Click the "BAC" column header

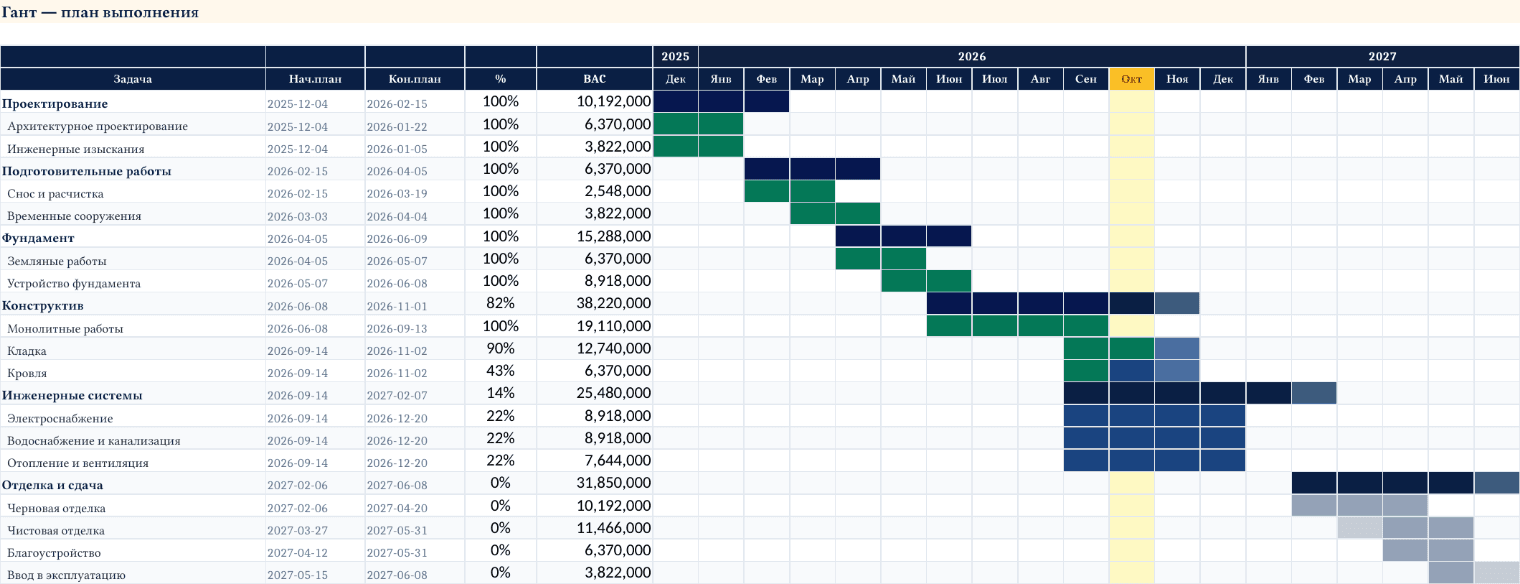coord(595,79)
